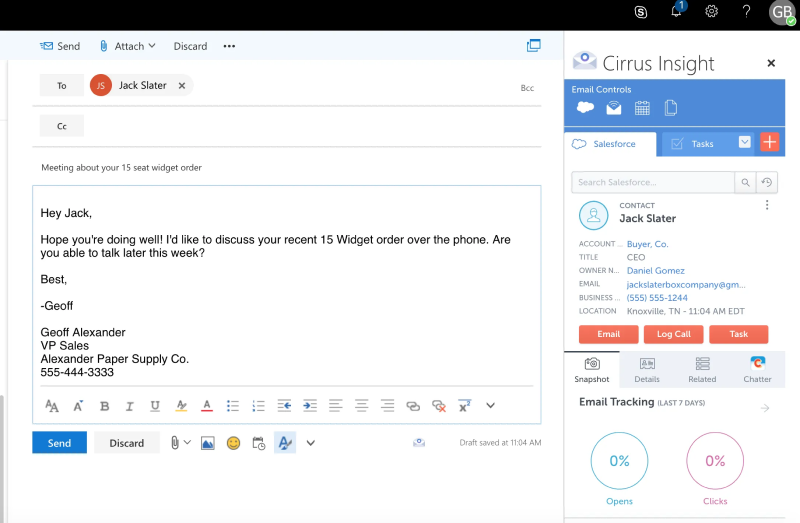This screenshot has height=523, width=800.
Task: Click the To recipients button
Action: [62, 85]
